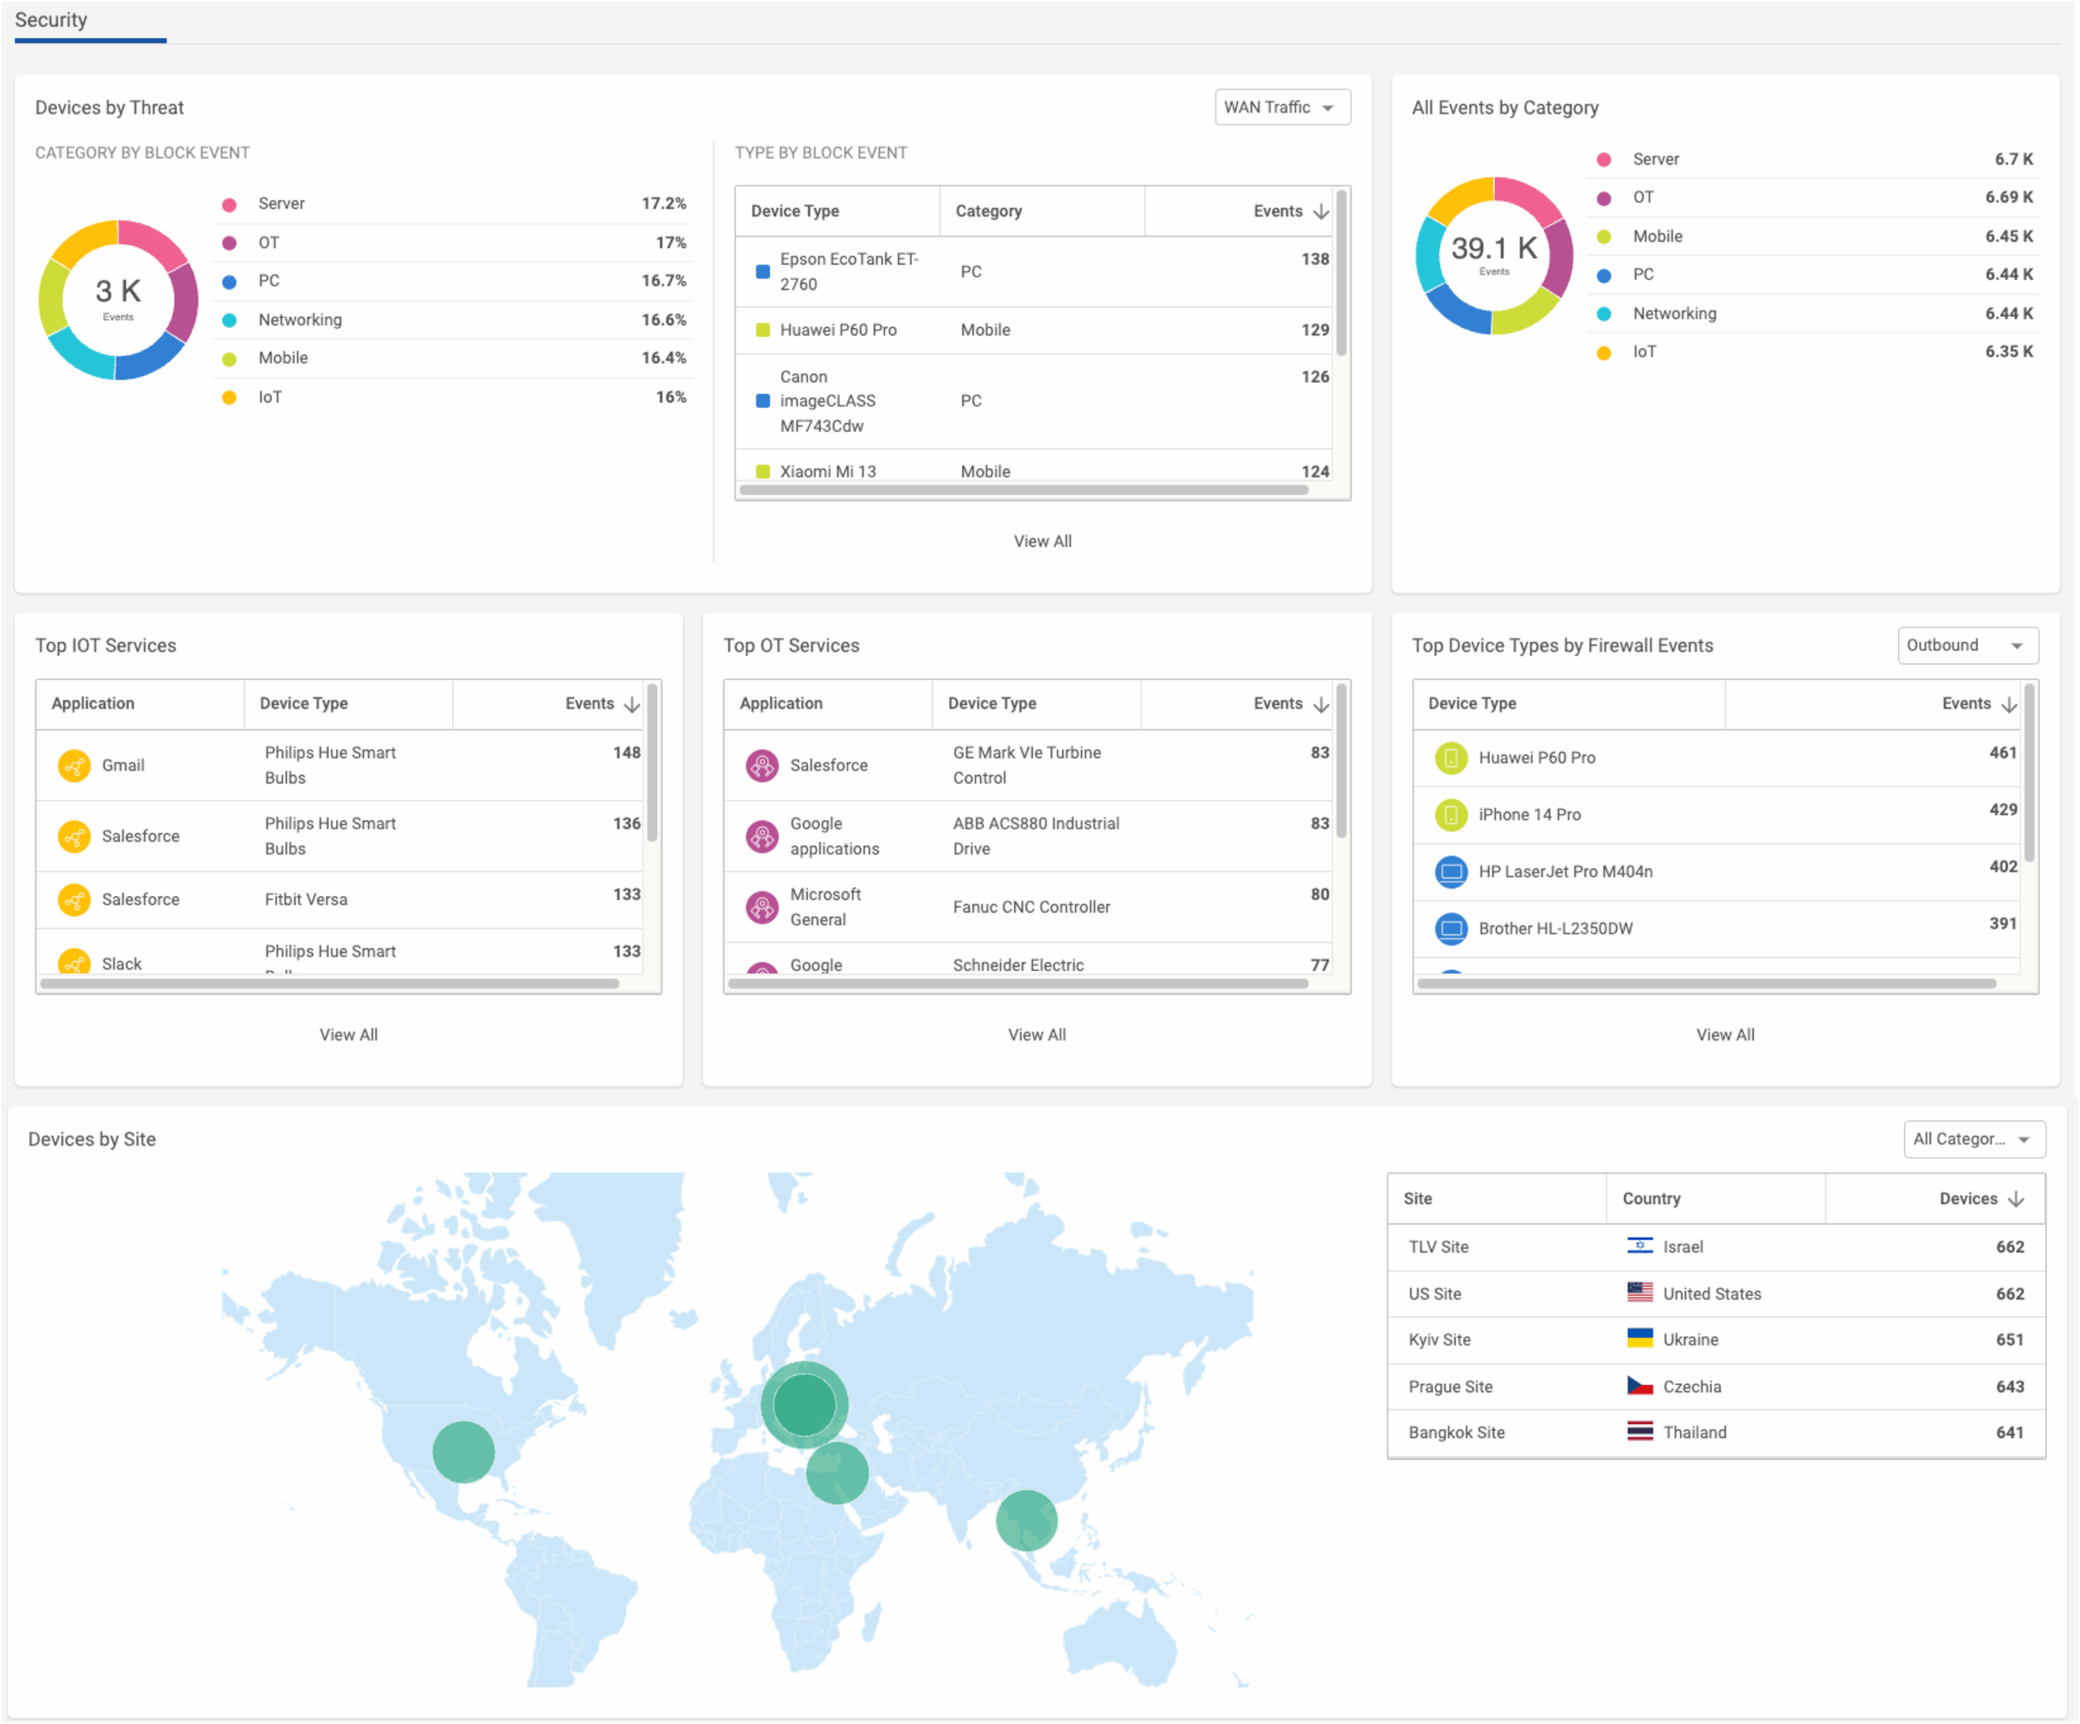Click the large map bubble over Europe
Viewport: 2080px width, 1724px height.
(x=804, y=1404)
